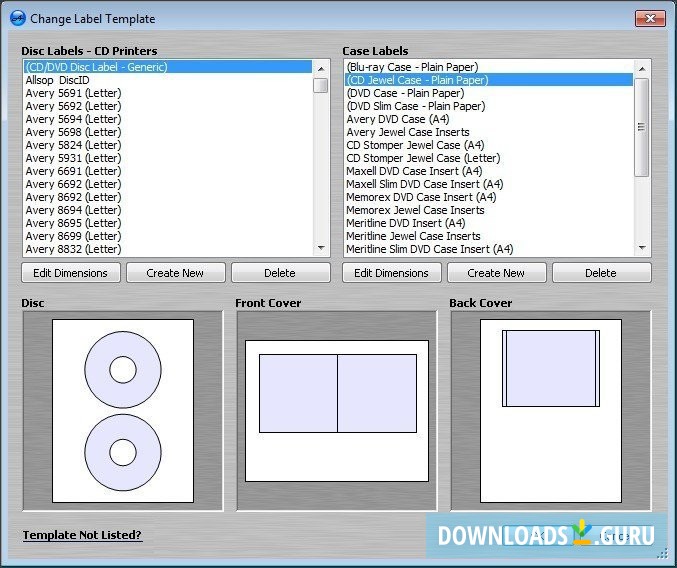Choose (DVD Slim Case - Plain Paper)
The width and height of the screenshot is (677, 568).
tap(489, 106)
